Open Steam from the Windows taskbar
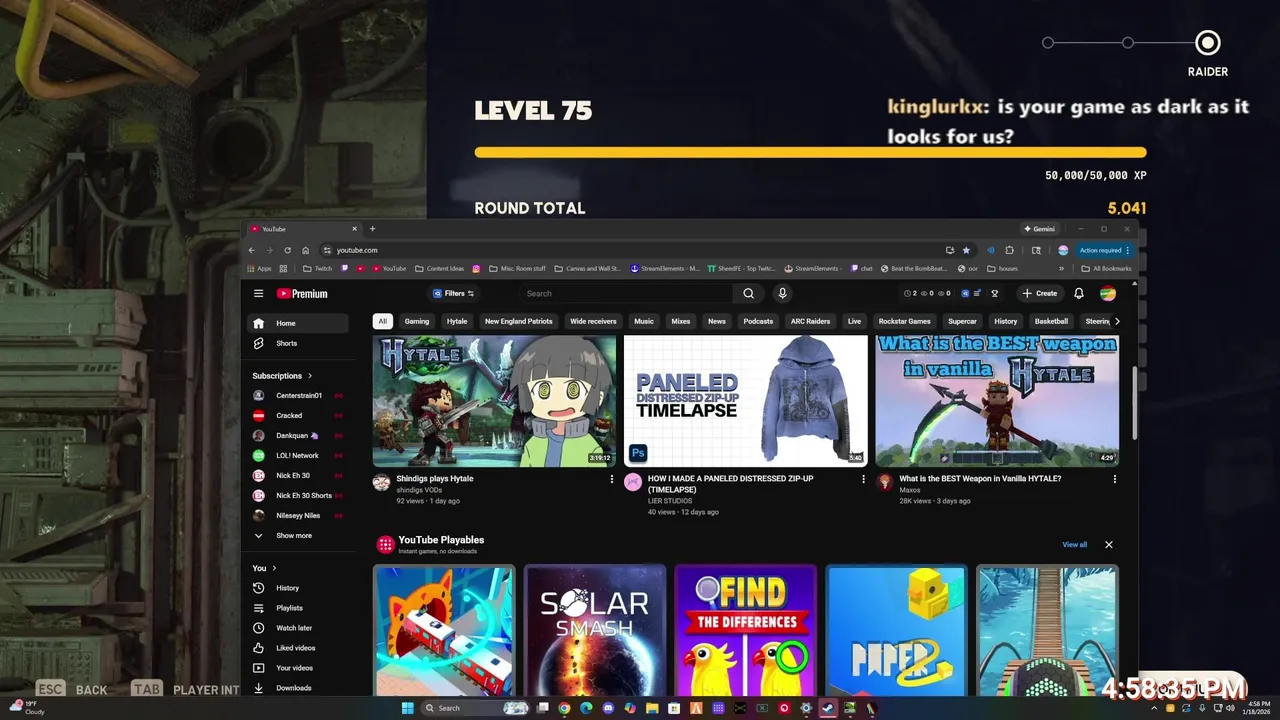The width and height of the screenshot is (1280, 720). click(828, 708)
